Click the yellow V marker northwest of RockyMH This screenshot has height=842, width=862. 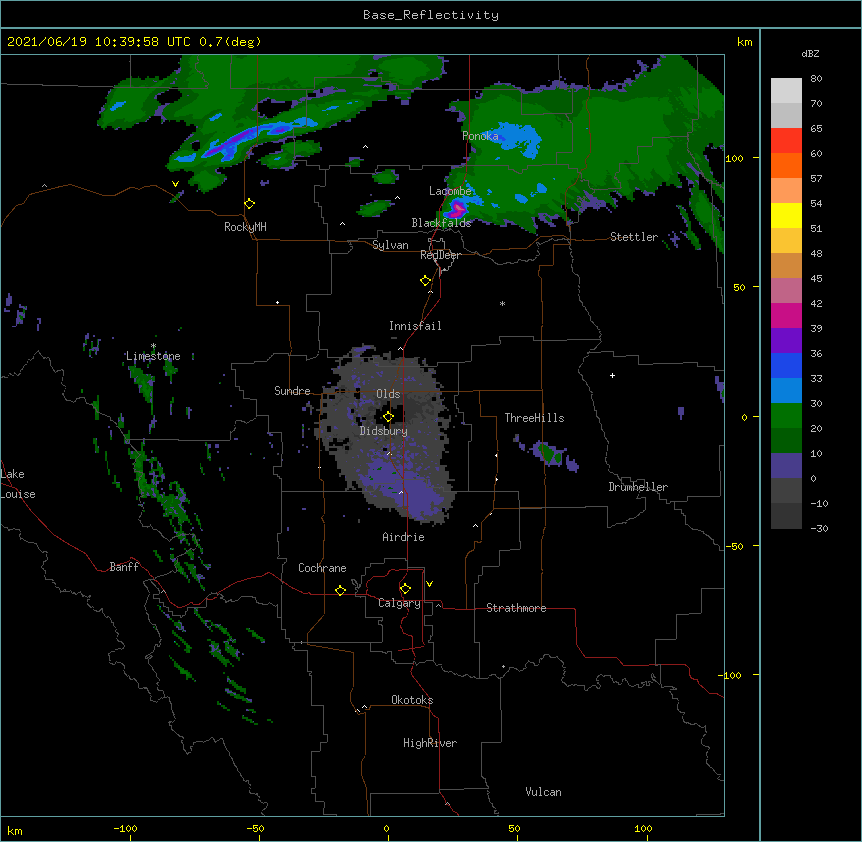[175, 184]
